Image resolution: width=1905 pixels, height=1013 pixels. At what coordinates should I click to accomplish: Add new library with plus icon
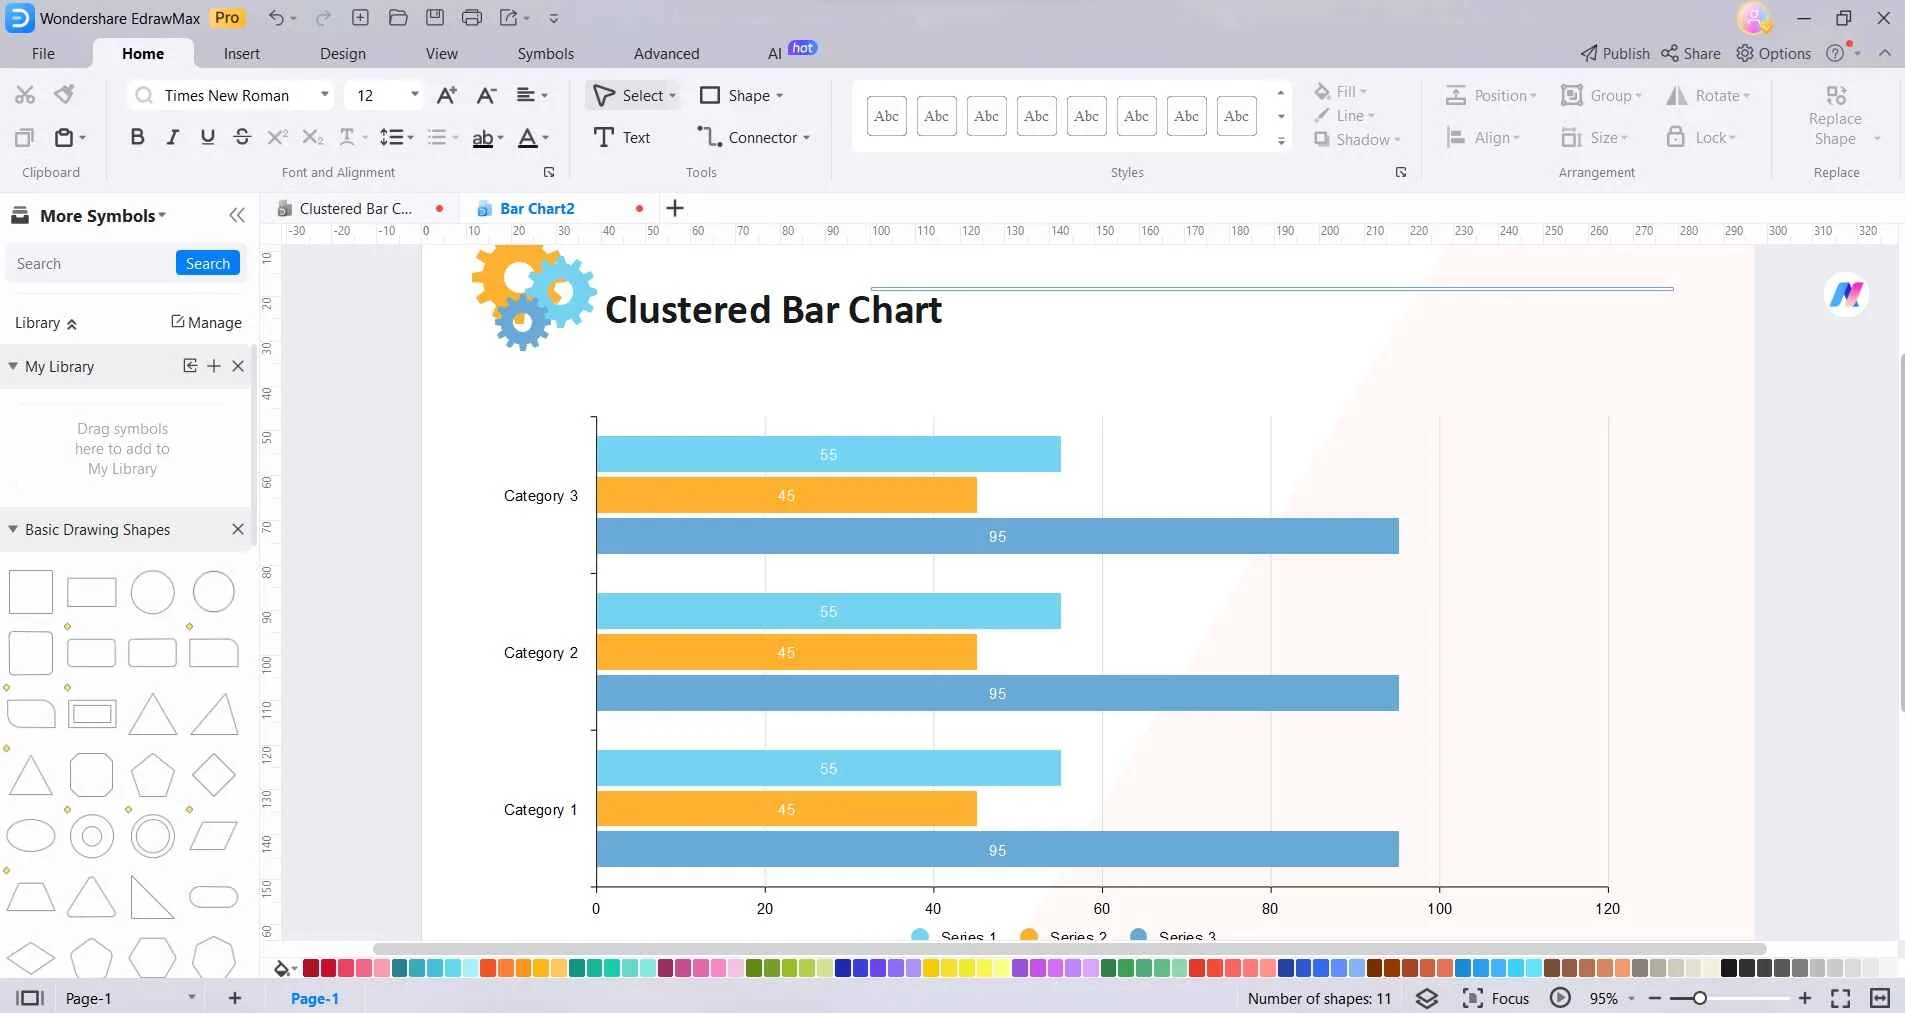tap(214, 366)
